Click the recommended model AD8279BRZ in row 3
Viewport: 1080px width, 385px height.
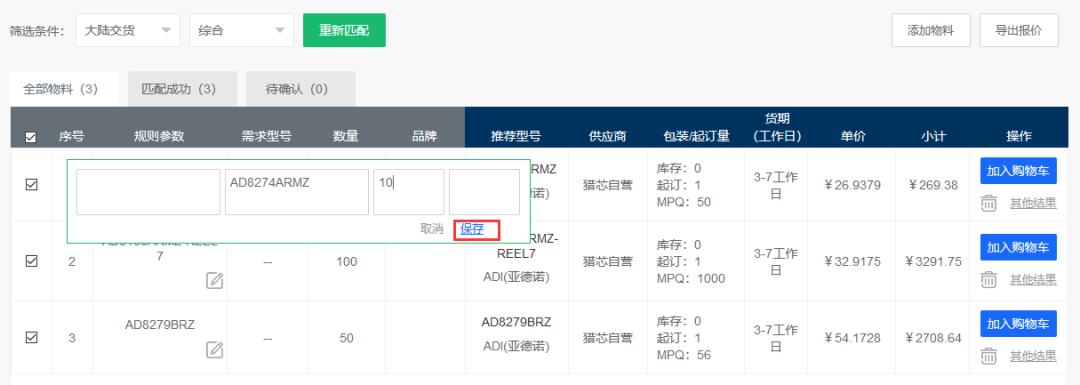pyautogui.click(x=516, y=322)
